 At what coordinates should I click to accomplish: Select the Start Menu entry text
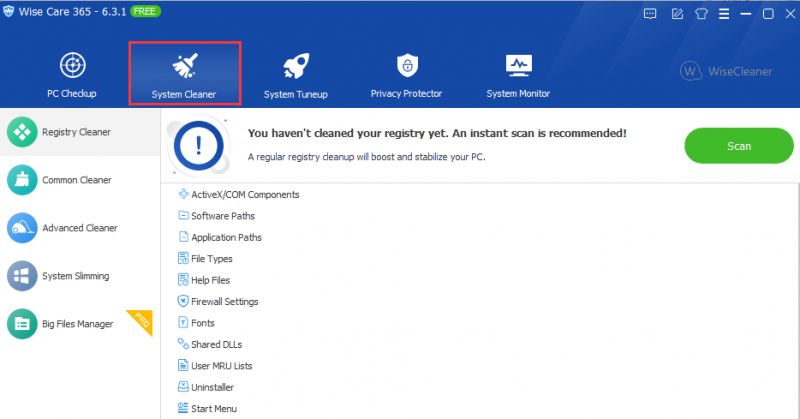[x=214, y=409]
